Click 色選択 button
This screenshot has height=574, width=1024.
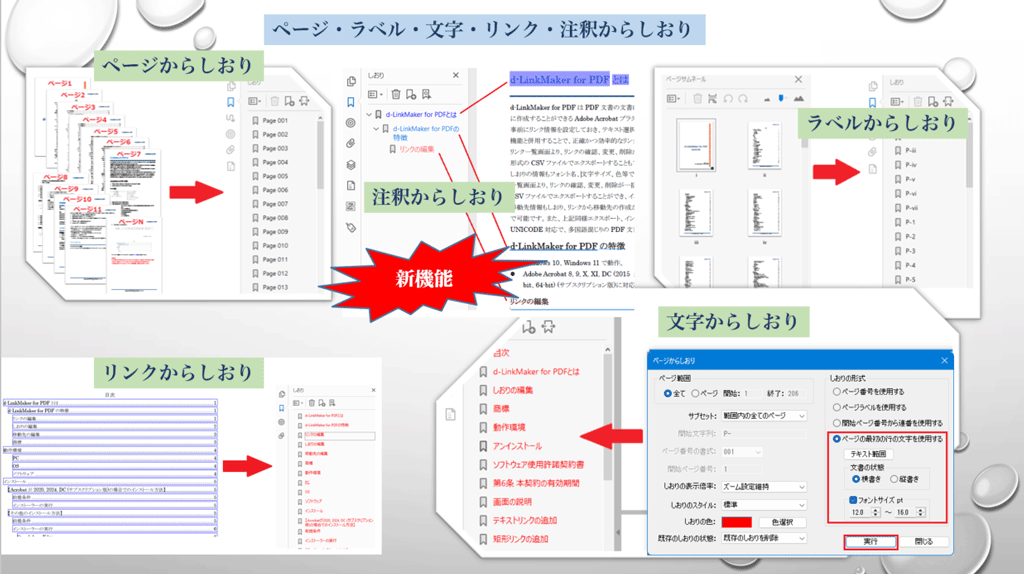coord(782,522)
